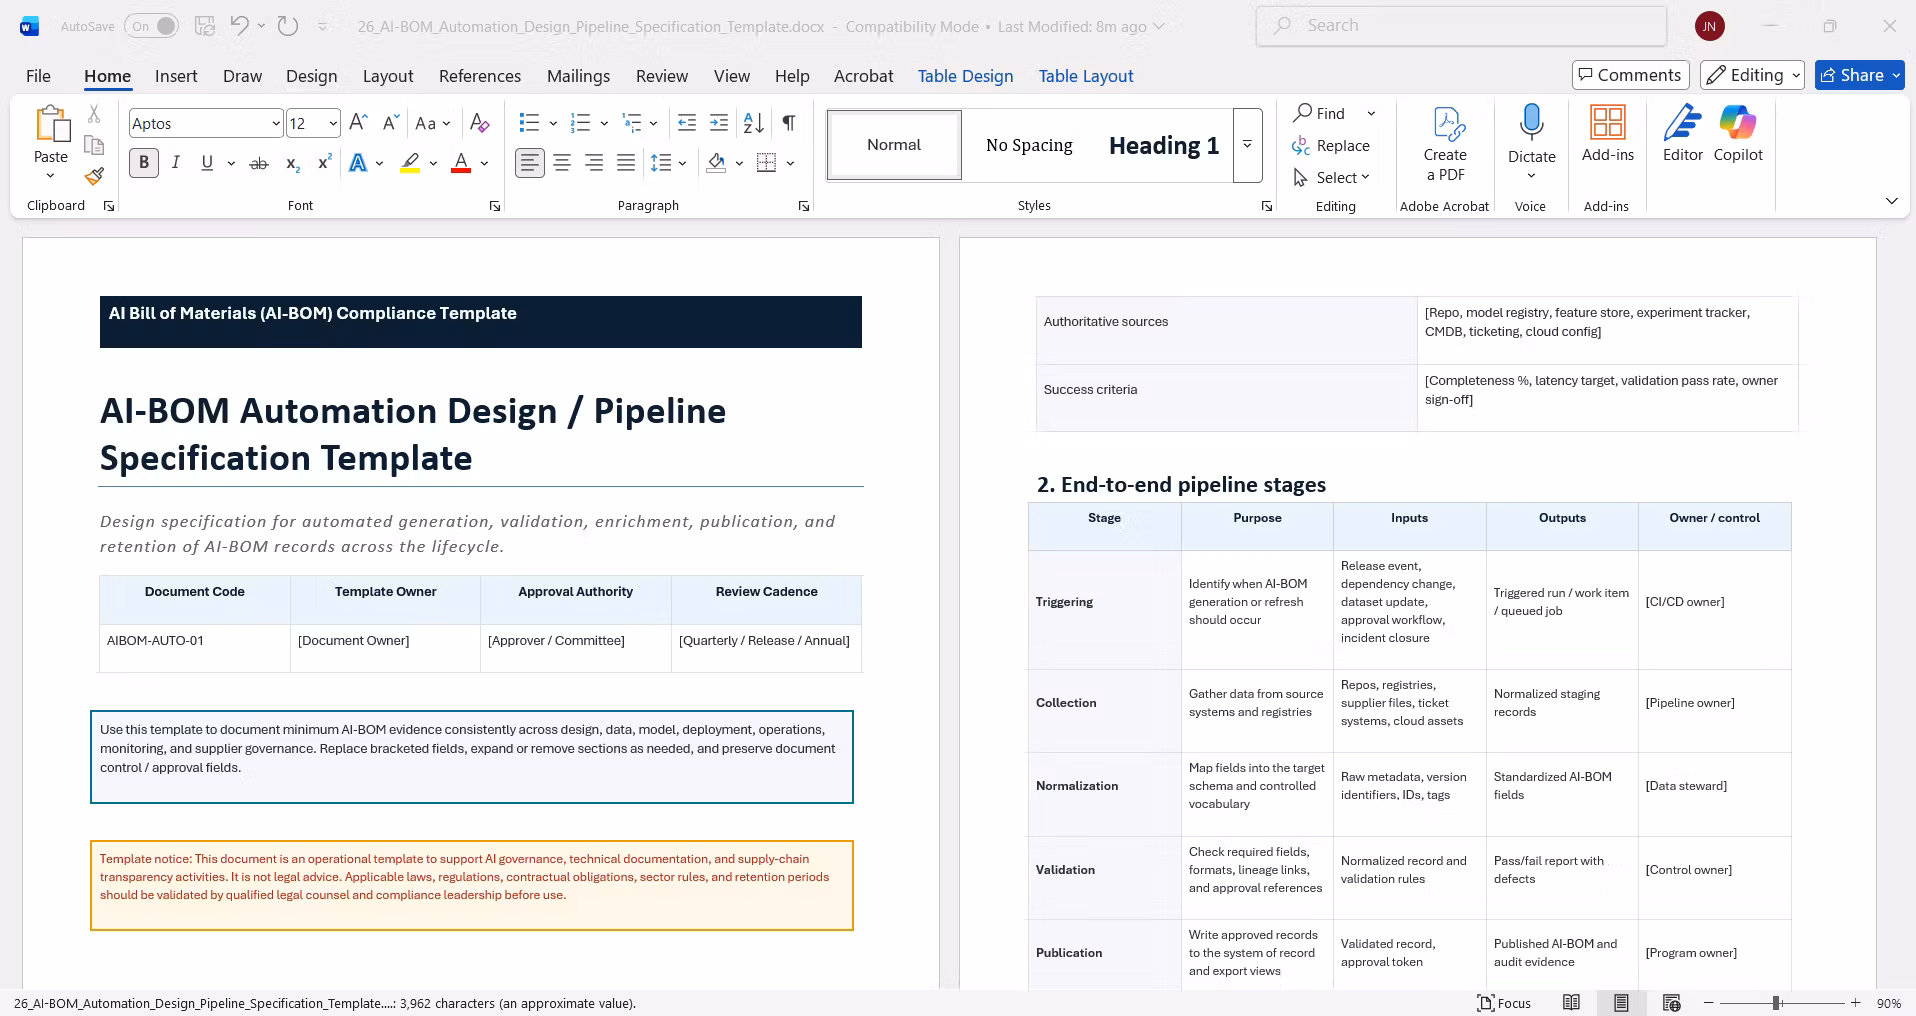Viewport: 1916px width, 1016px height.
Task: Apply the Heading 1 style
Action: coord(1163,146)
